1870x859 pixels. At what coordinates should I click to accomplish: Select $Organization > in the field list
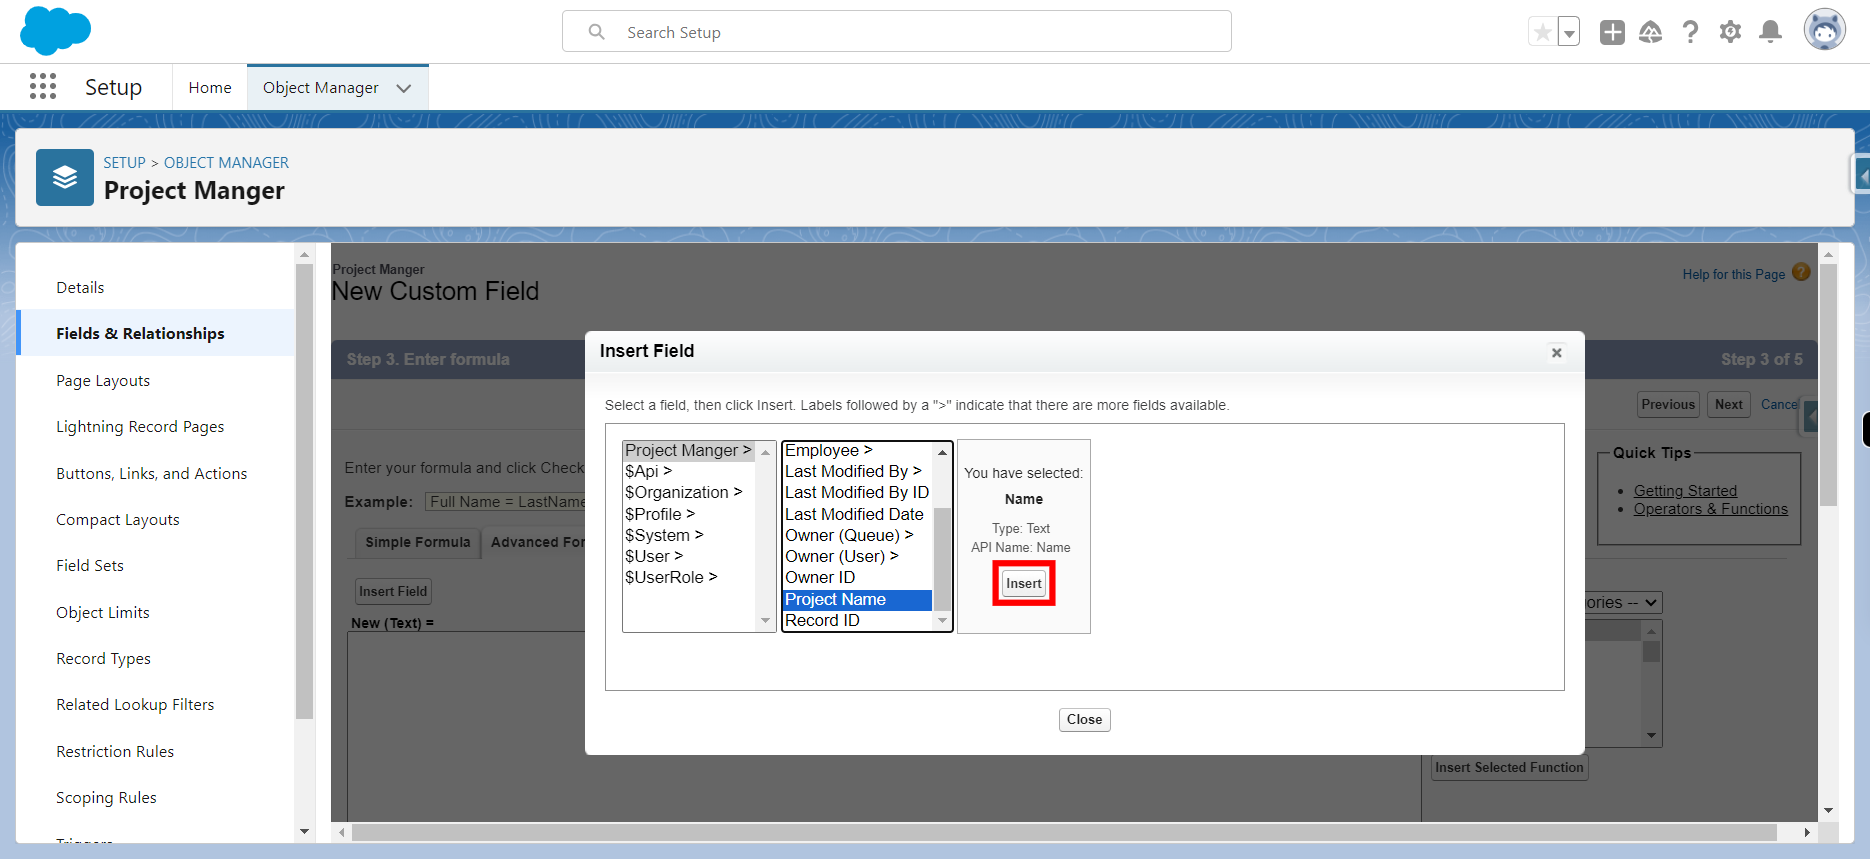[690, 492]
